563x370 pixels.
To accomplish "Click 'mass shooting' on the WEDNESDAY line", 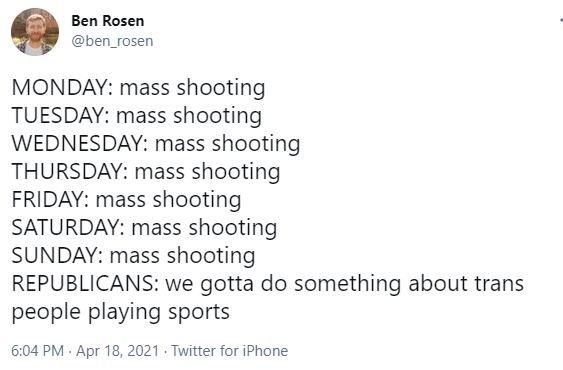I will pos(227,143).
